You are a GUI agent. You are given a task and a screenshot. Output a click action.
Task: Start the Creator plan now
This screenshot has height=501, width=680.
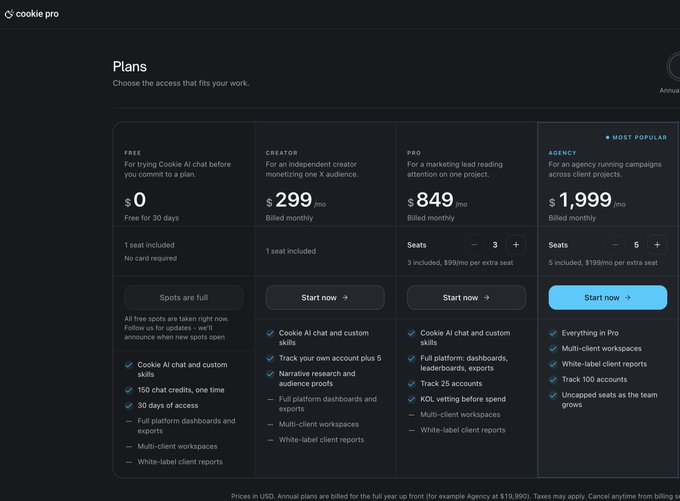point(325,298)
